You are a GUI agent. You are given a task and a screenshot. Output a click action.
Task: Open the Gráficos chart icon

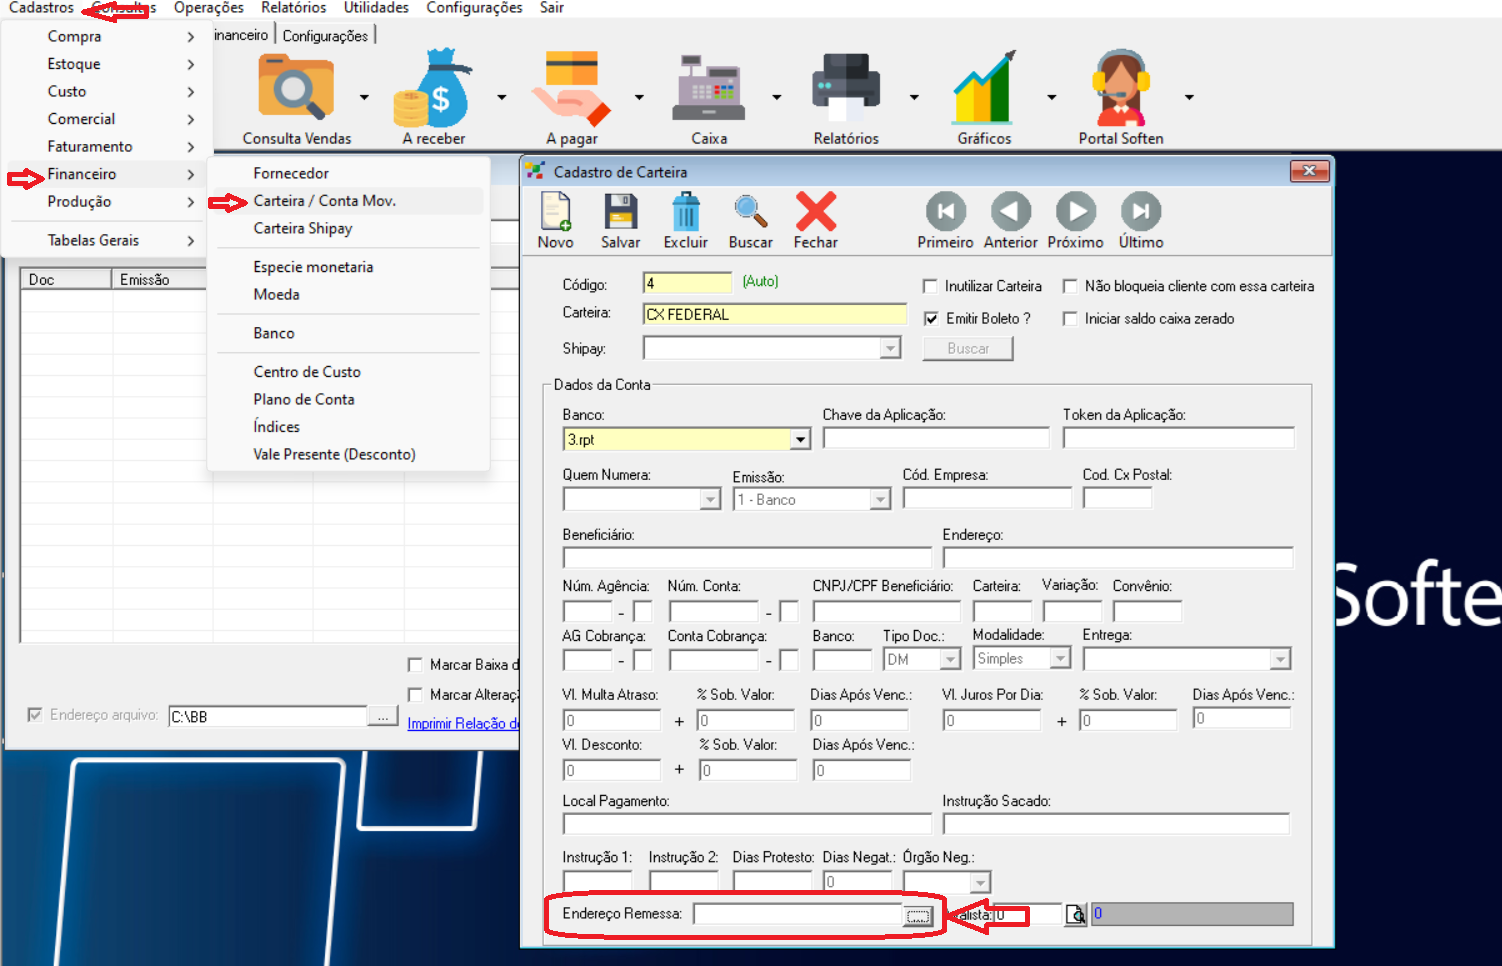(x=984, y=88)
